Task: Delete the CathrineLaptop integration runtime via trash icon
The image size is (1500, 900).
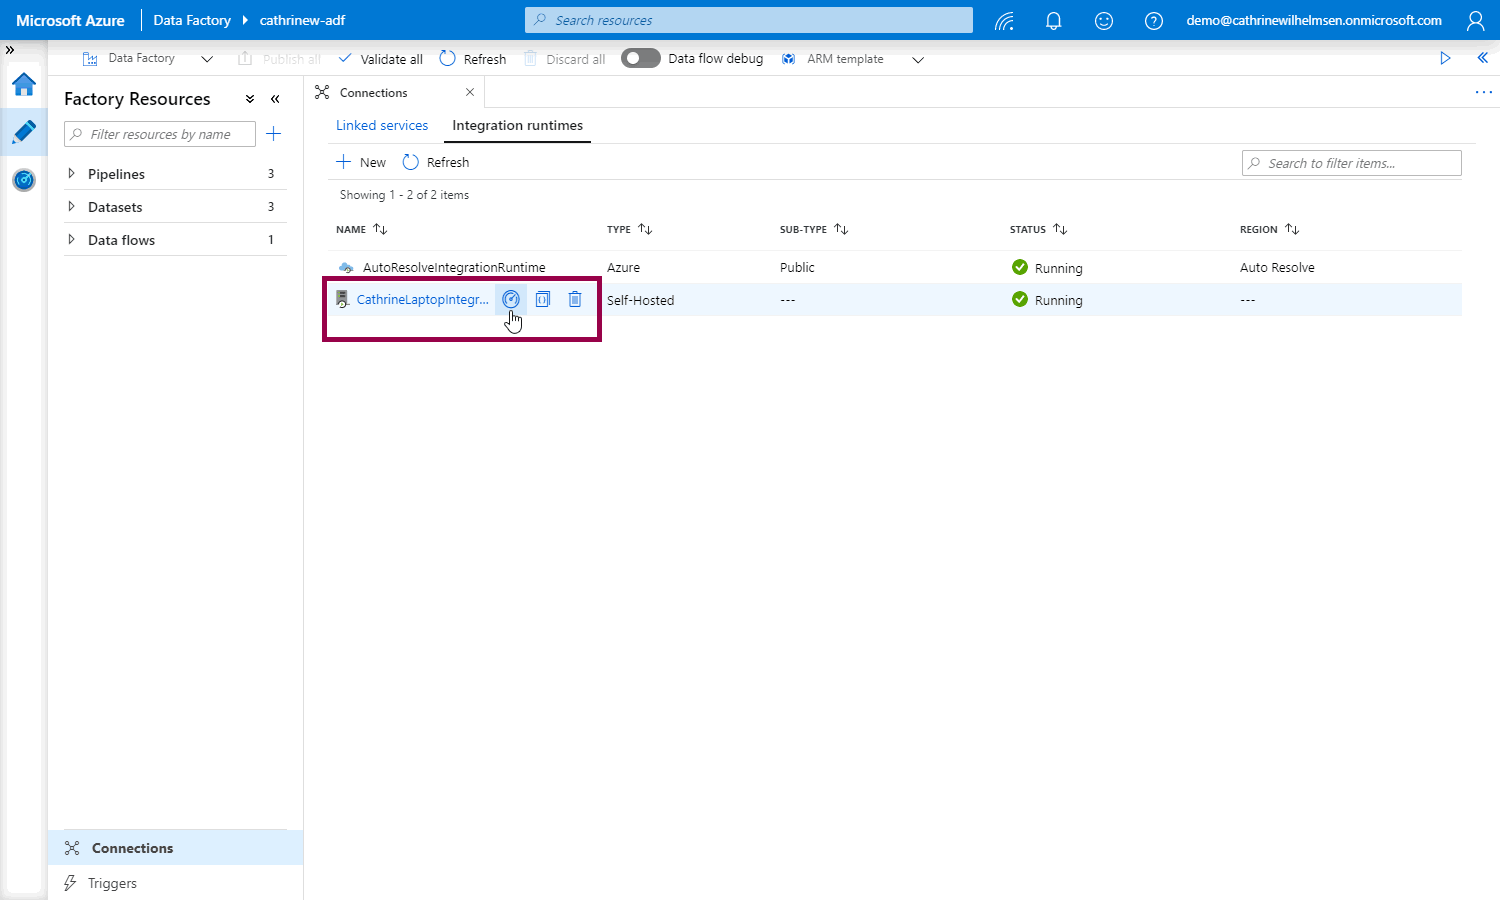Action: click(x=575, y=299)
